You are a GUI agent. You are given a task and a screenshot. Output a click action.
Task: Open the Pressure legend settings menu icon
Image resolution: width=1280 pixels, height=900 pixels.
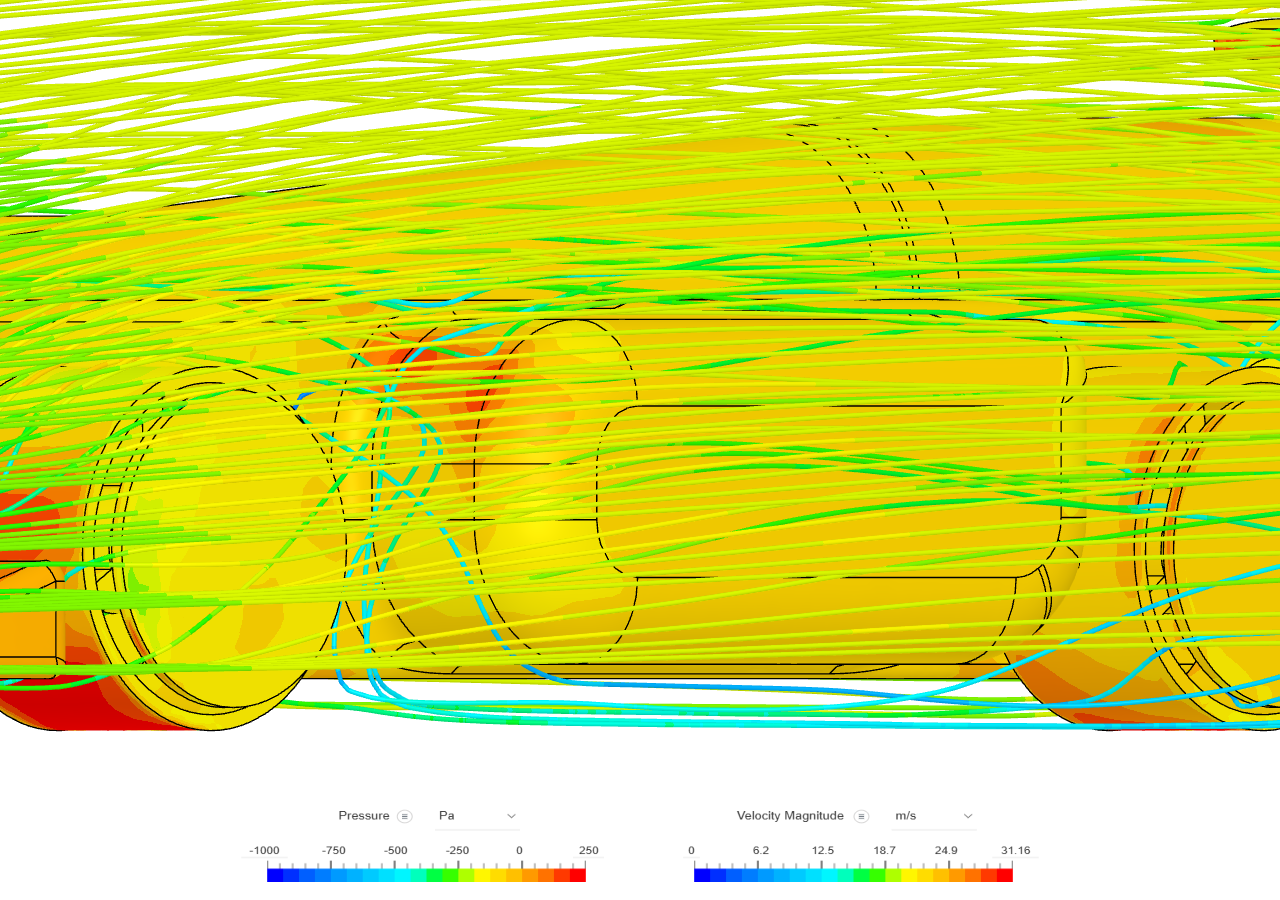tap(405, 816)
